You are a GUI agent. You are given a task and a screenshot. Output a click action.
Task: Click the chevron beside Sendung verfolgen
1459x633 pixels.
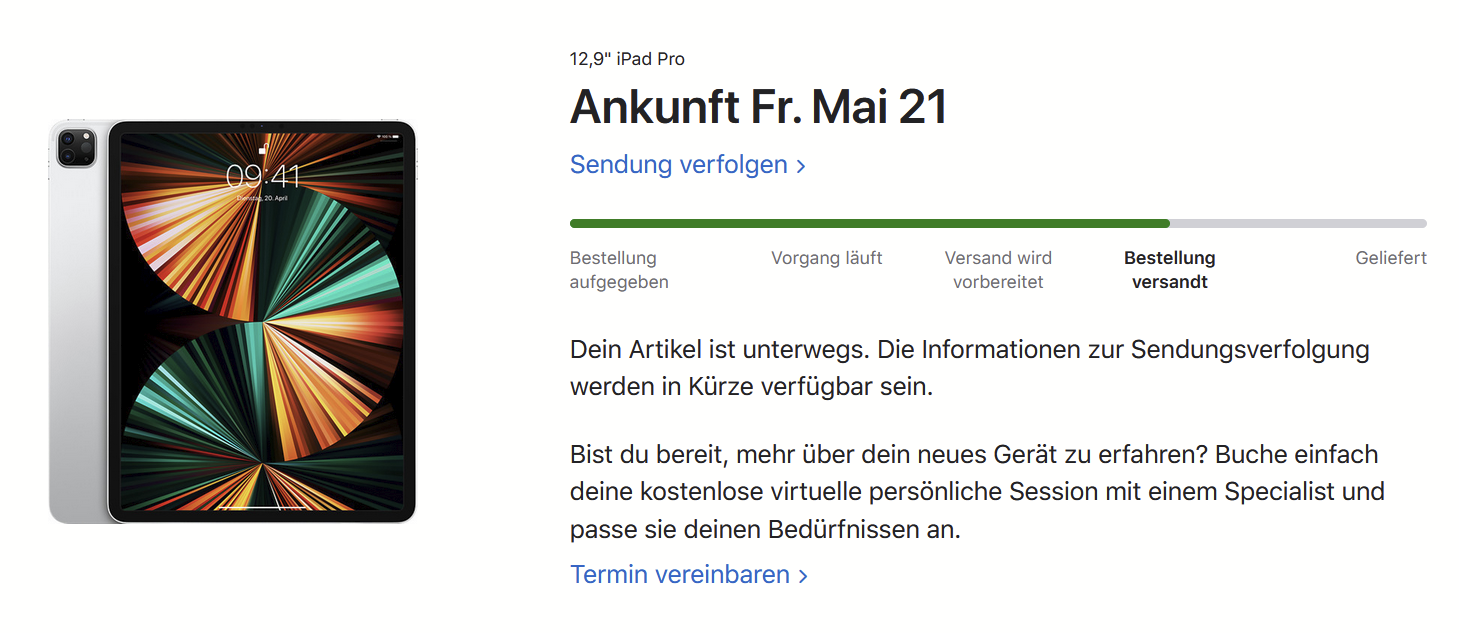point(801,167)
